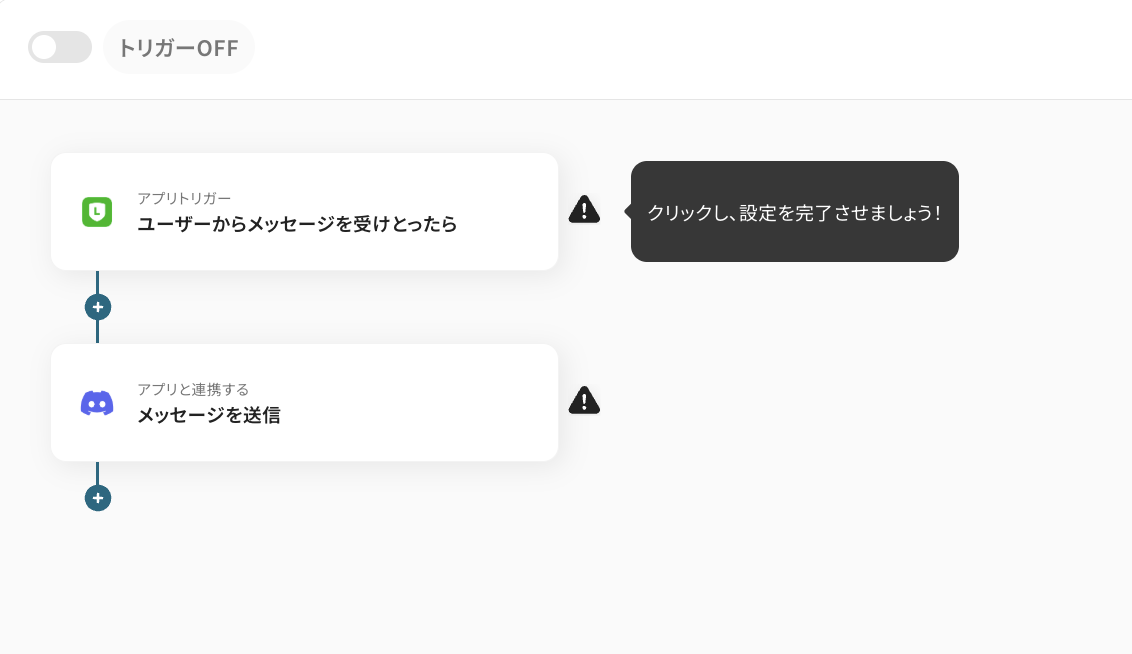This screenshot has height=654, width=1132.
Task: Toggle the trigger activation switch
Action: click(x=60, y=47)
